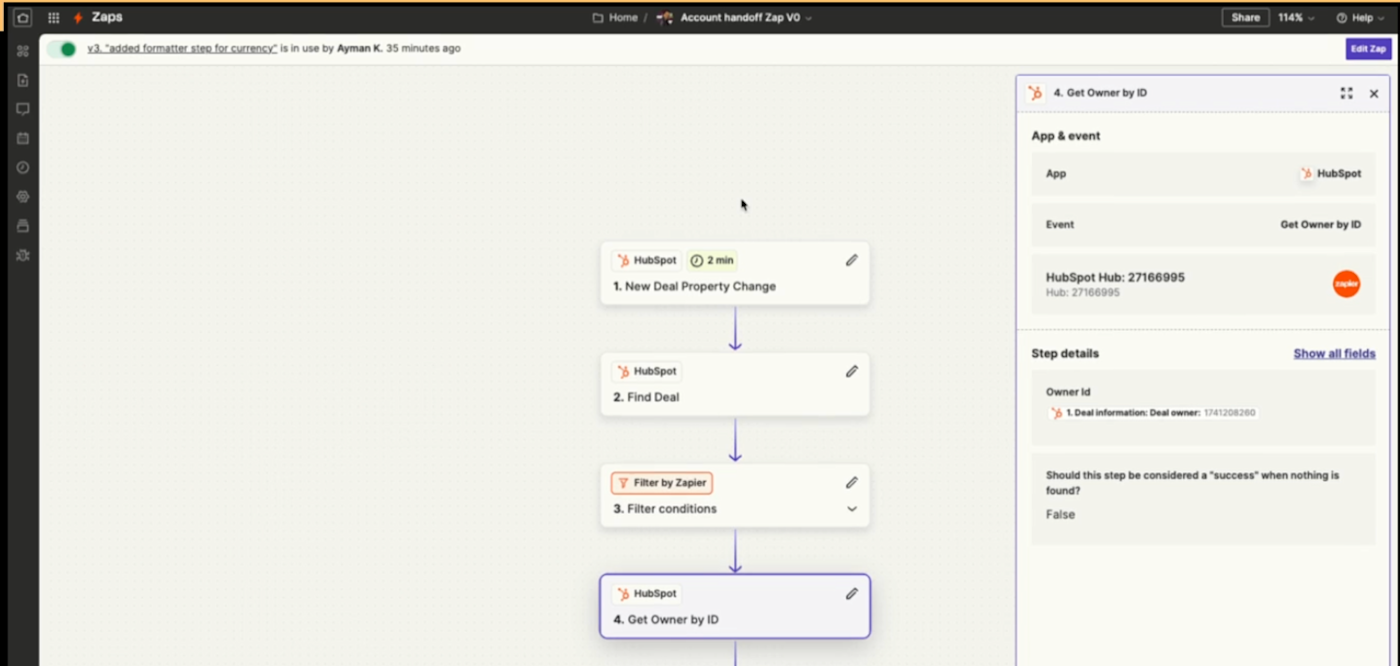Image resolution: width=1400 pixels, height=666 pixels.
Task: Open the comments icon in sidebar
Action: [23, 109]
